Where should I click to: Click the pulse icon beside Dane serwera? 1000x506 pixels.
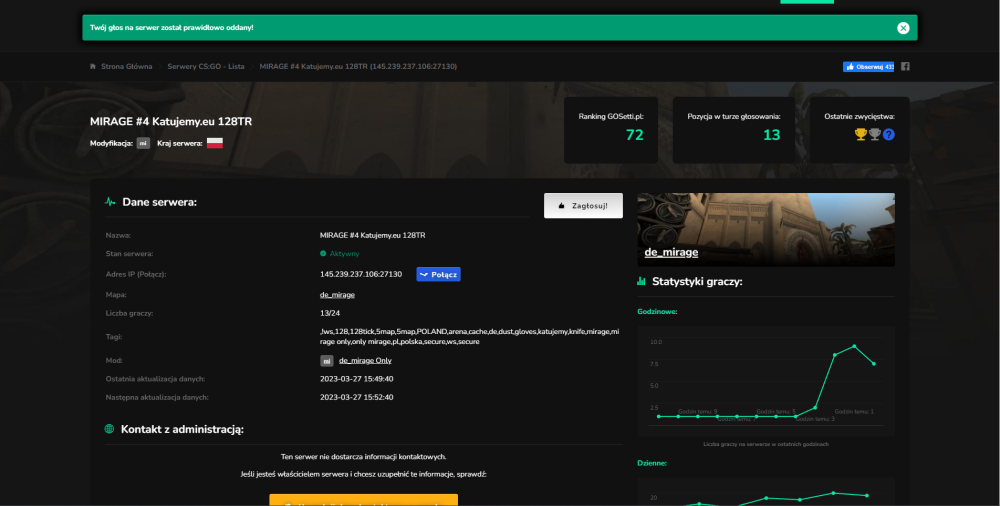click(110, 202)
